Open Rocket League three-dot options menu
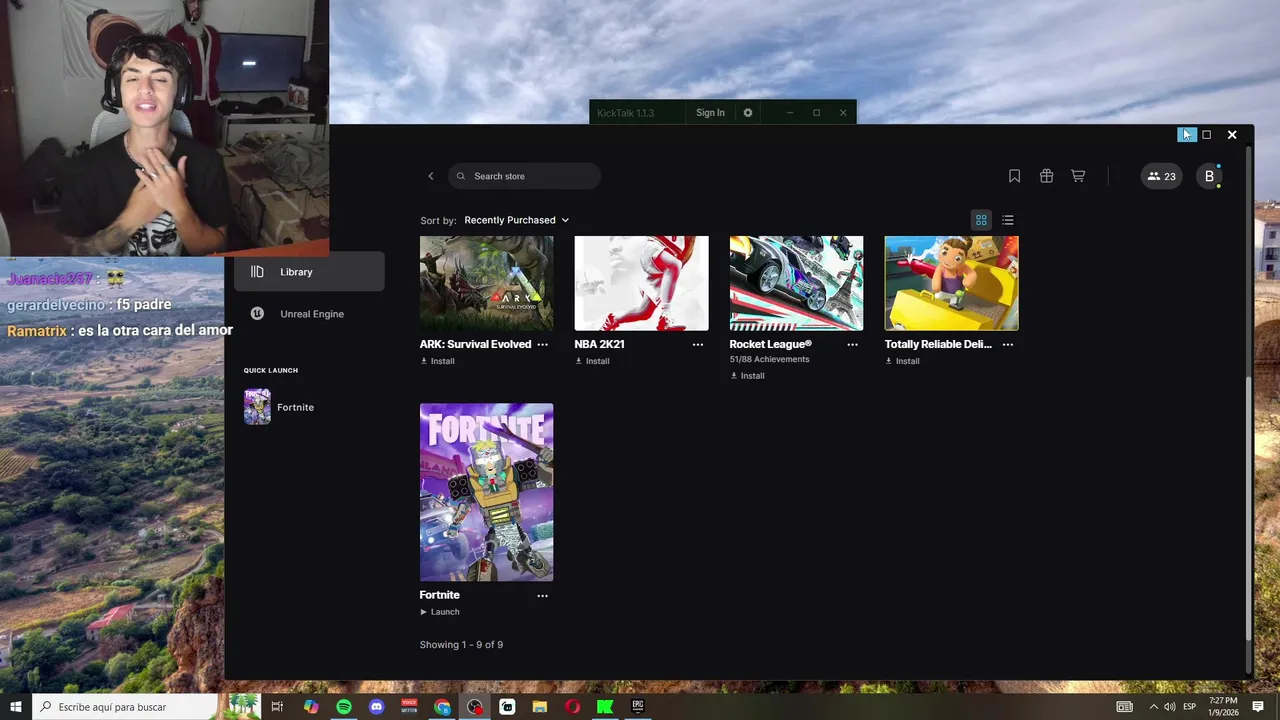Image resolution: width=1280 pixels, height=720 pixels. tap(852, 344)
